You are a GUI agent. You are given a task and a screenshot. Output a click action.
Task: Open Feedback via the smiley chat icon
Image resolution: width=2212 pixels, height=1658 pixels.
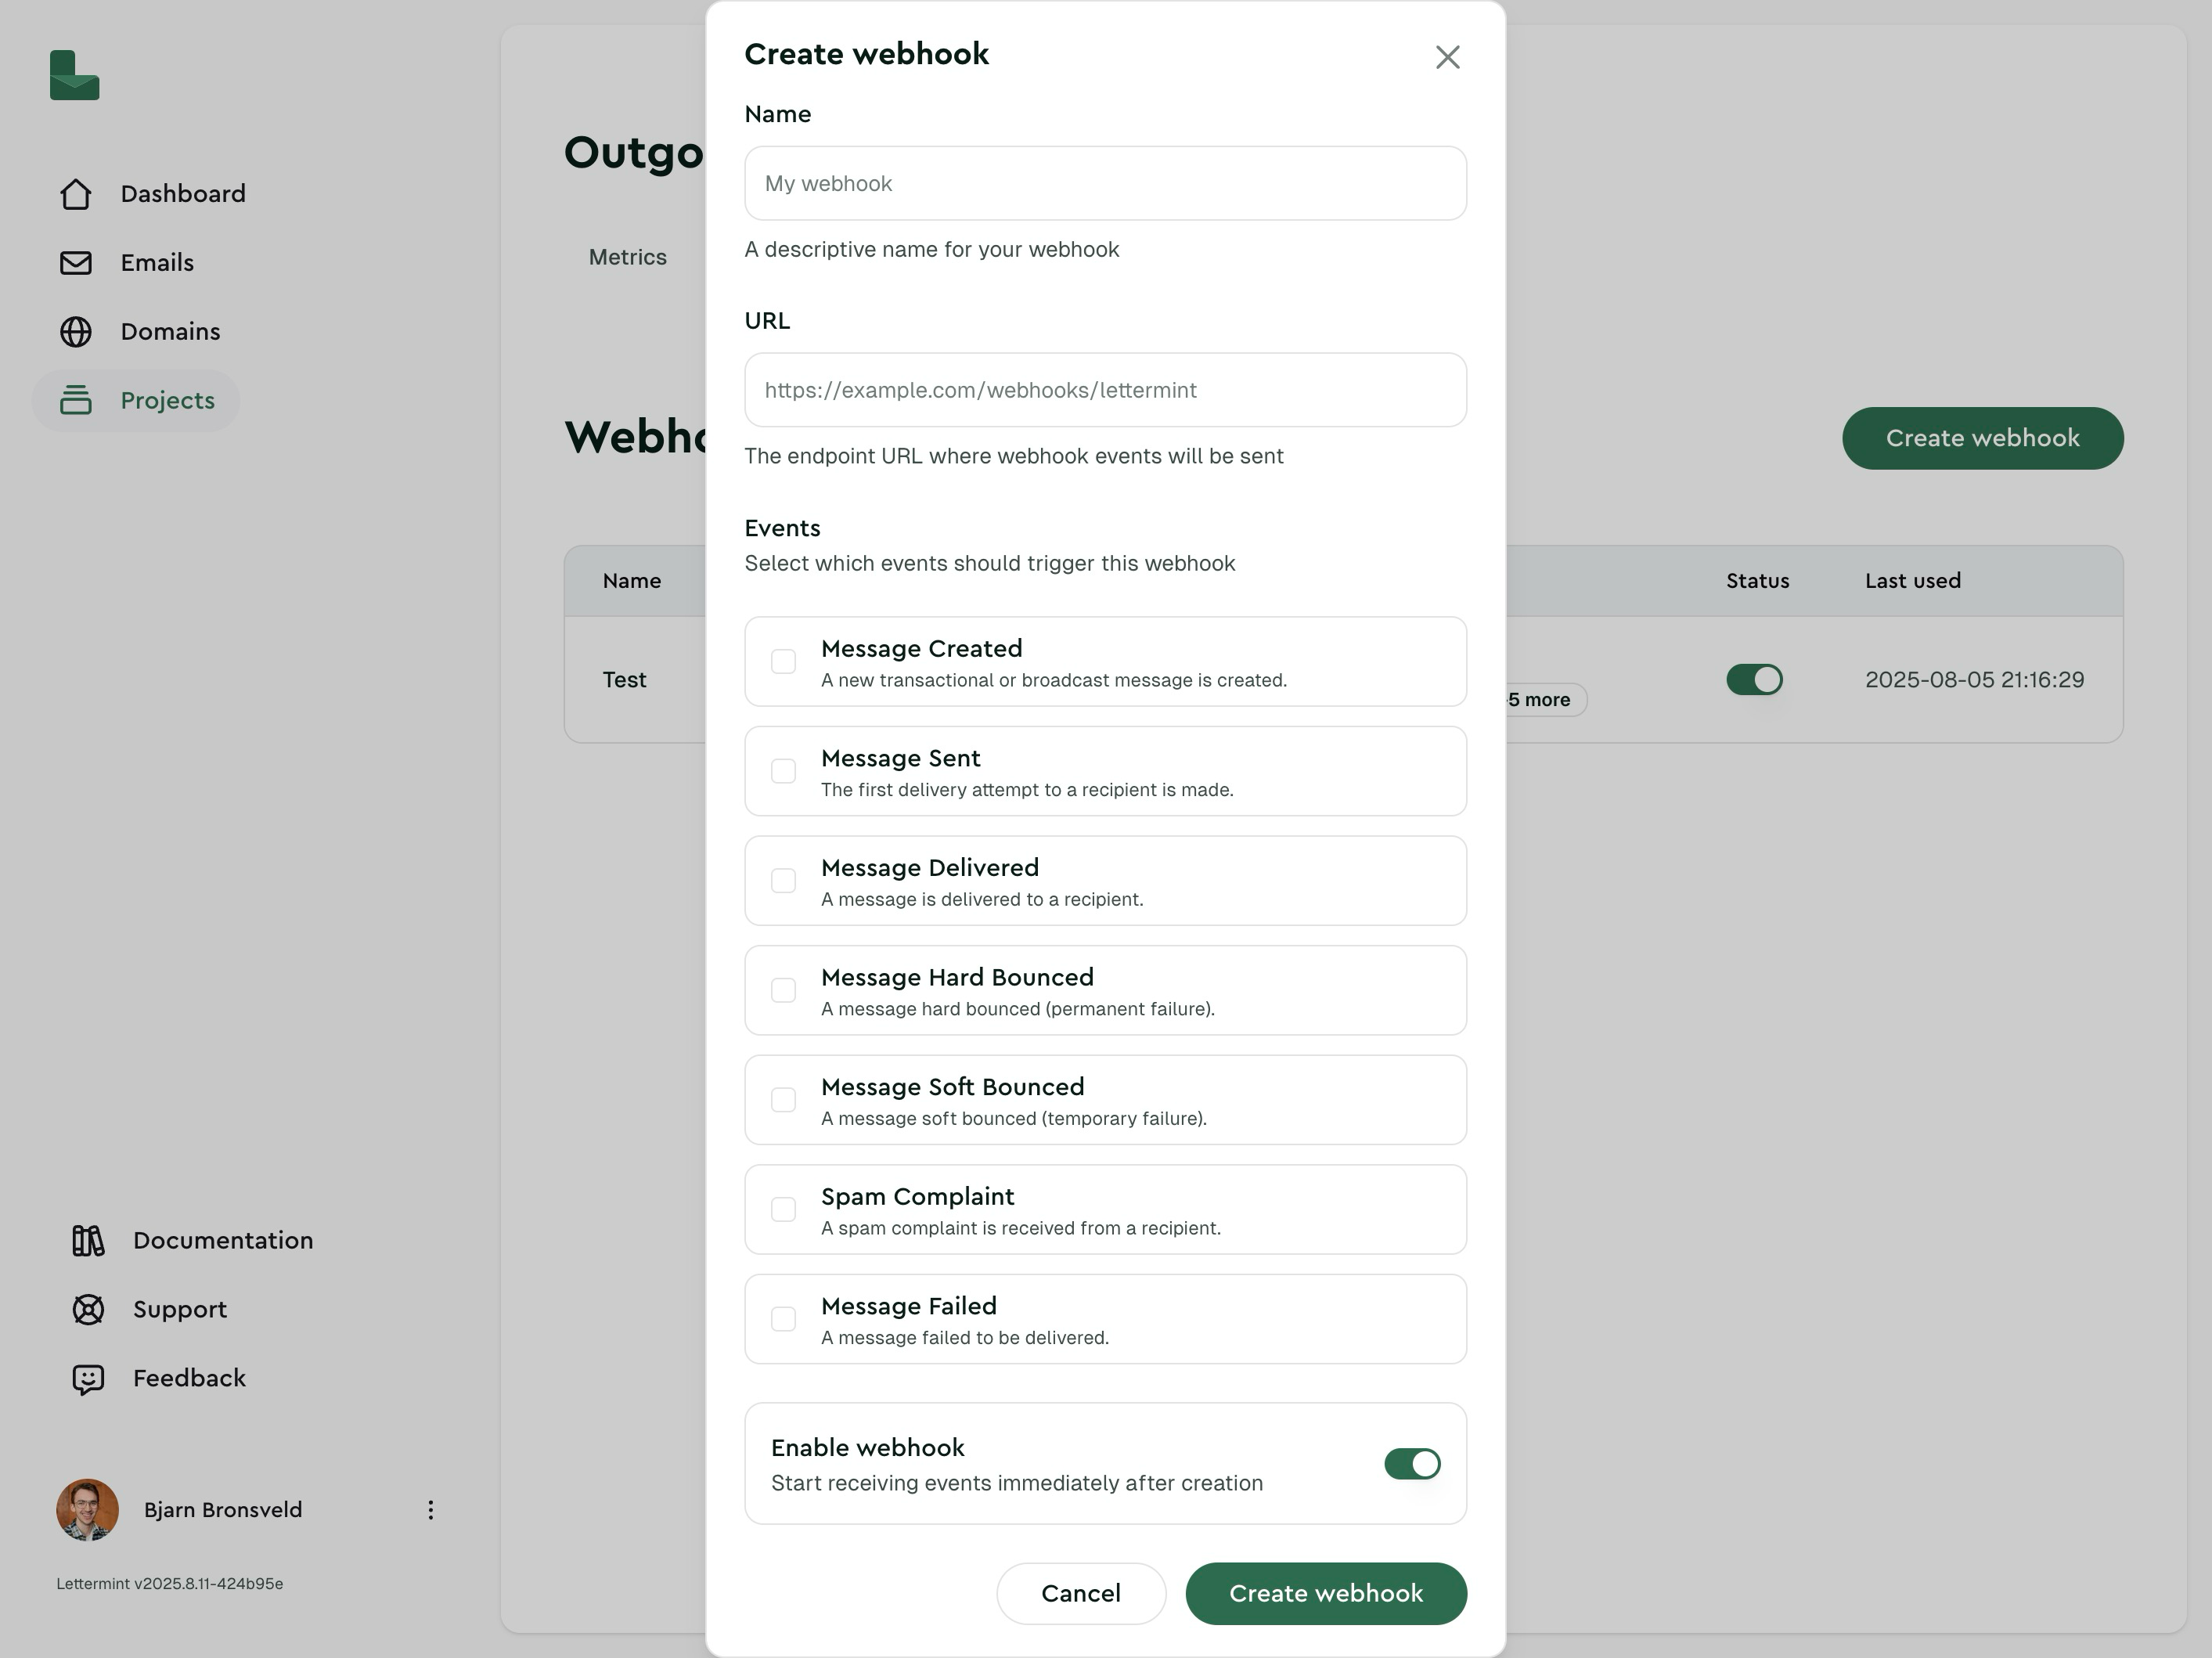88,1379
